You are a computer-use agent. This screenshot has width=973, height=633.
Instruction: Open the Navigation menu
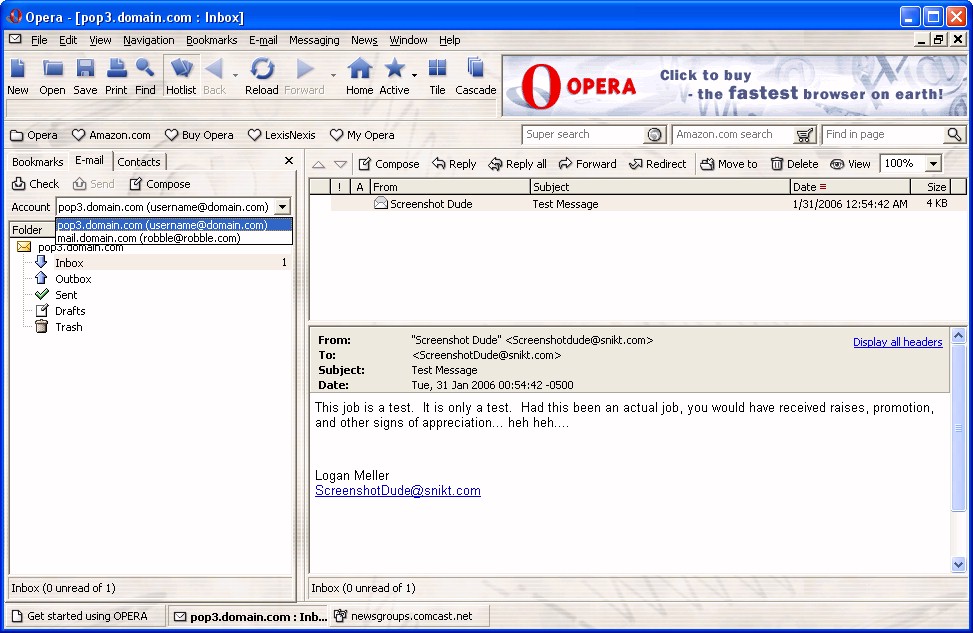(148, 40)
